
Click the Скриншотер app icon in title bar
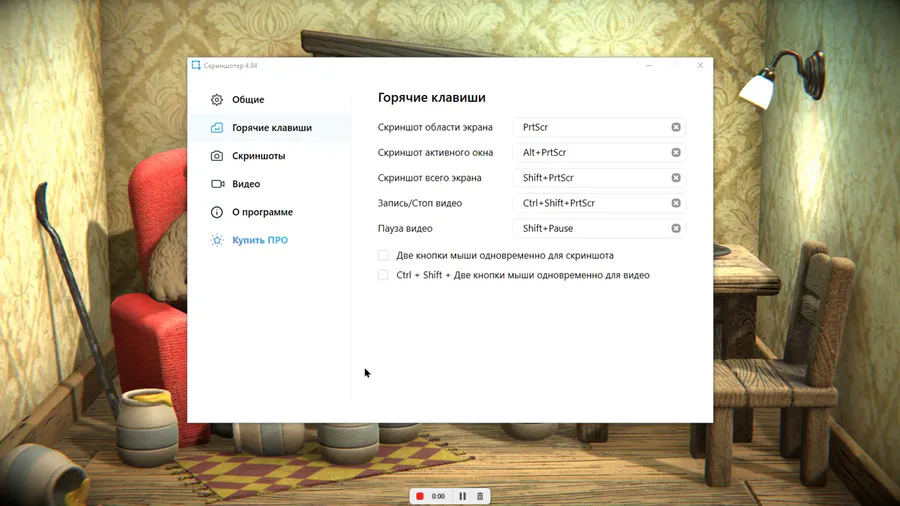pyautogui.click(x=196, y=65)
